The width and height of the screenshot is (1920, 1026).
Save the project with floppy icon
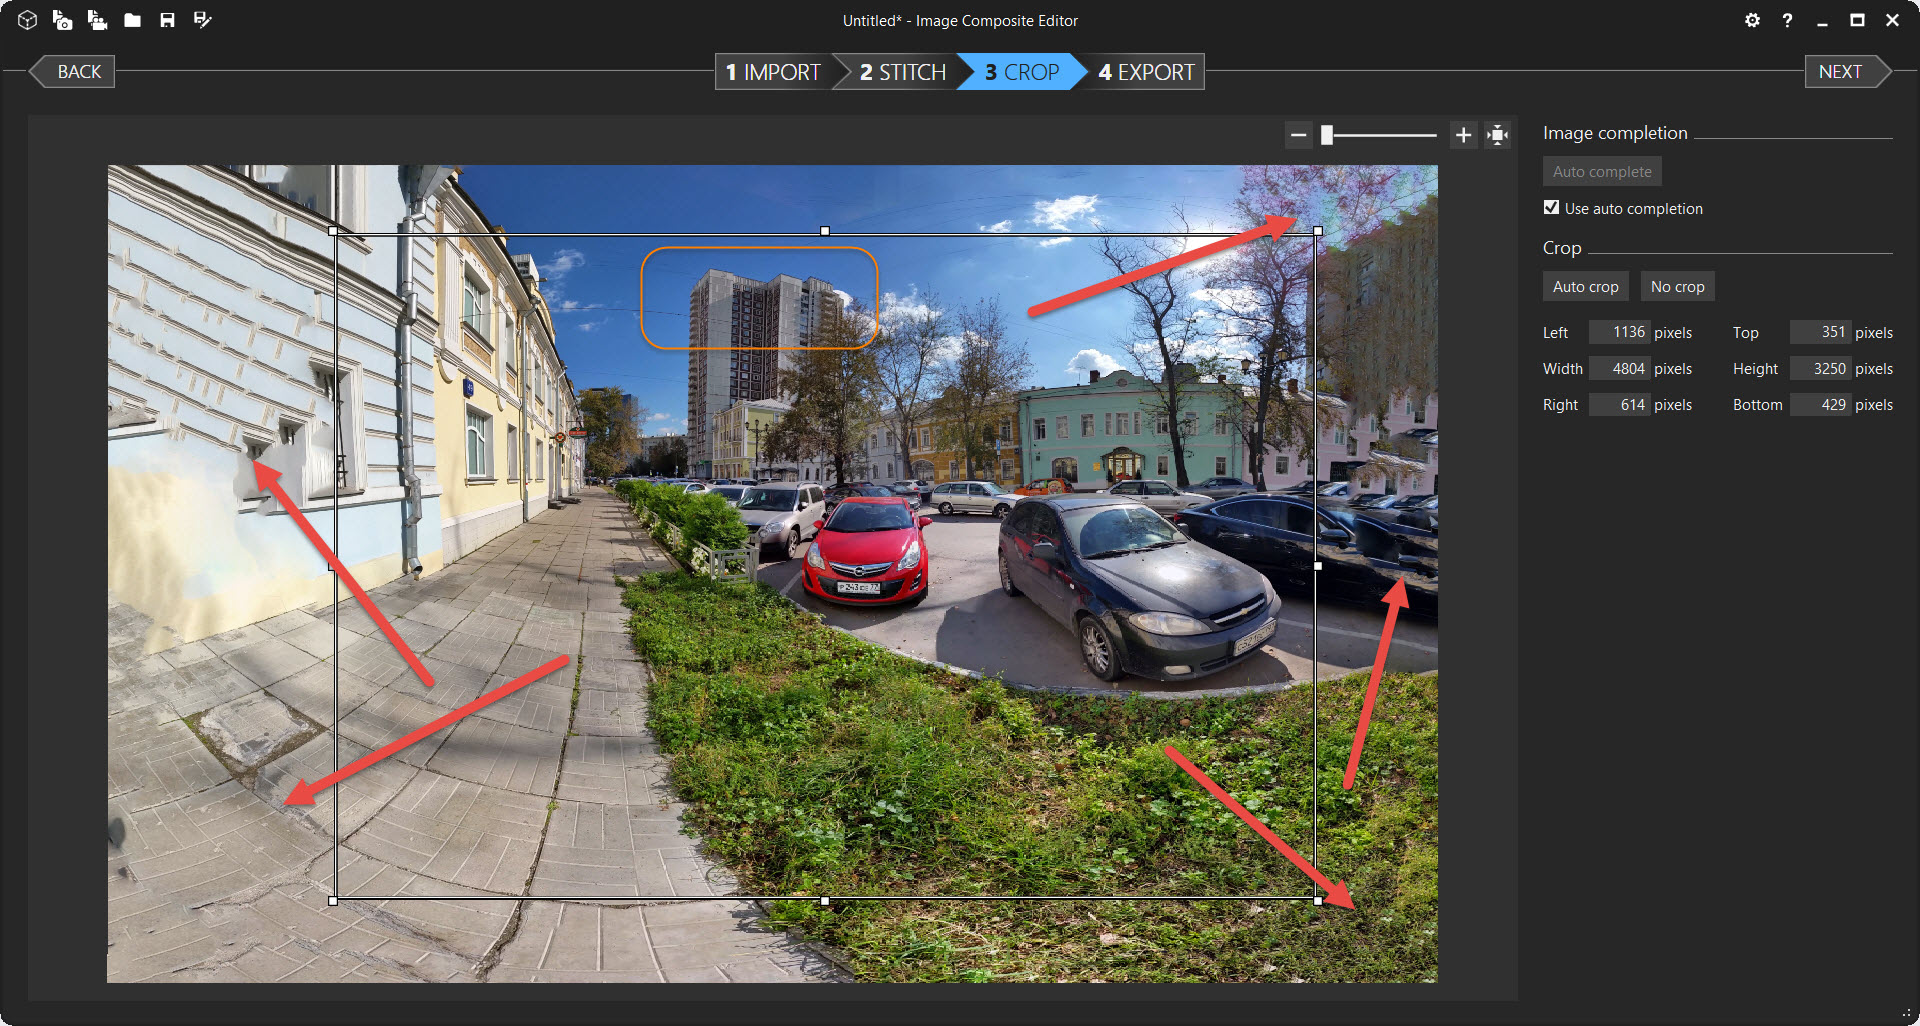tap(167, 20)
